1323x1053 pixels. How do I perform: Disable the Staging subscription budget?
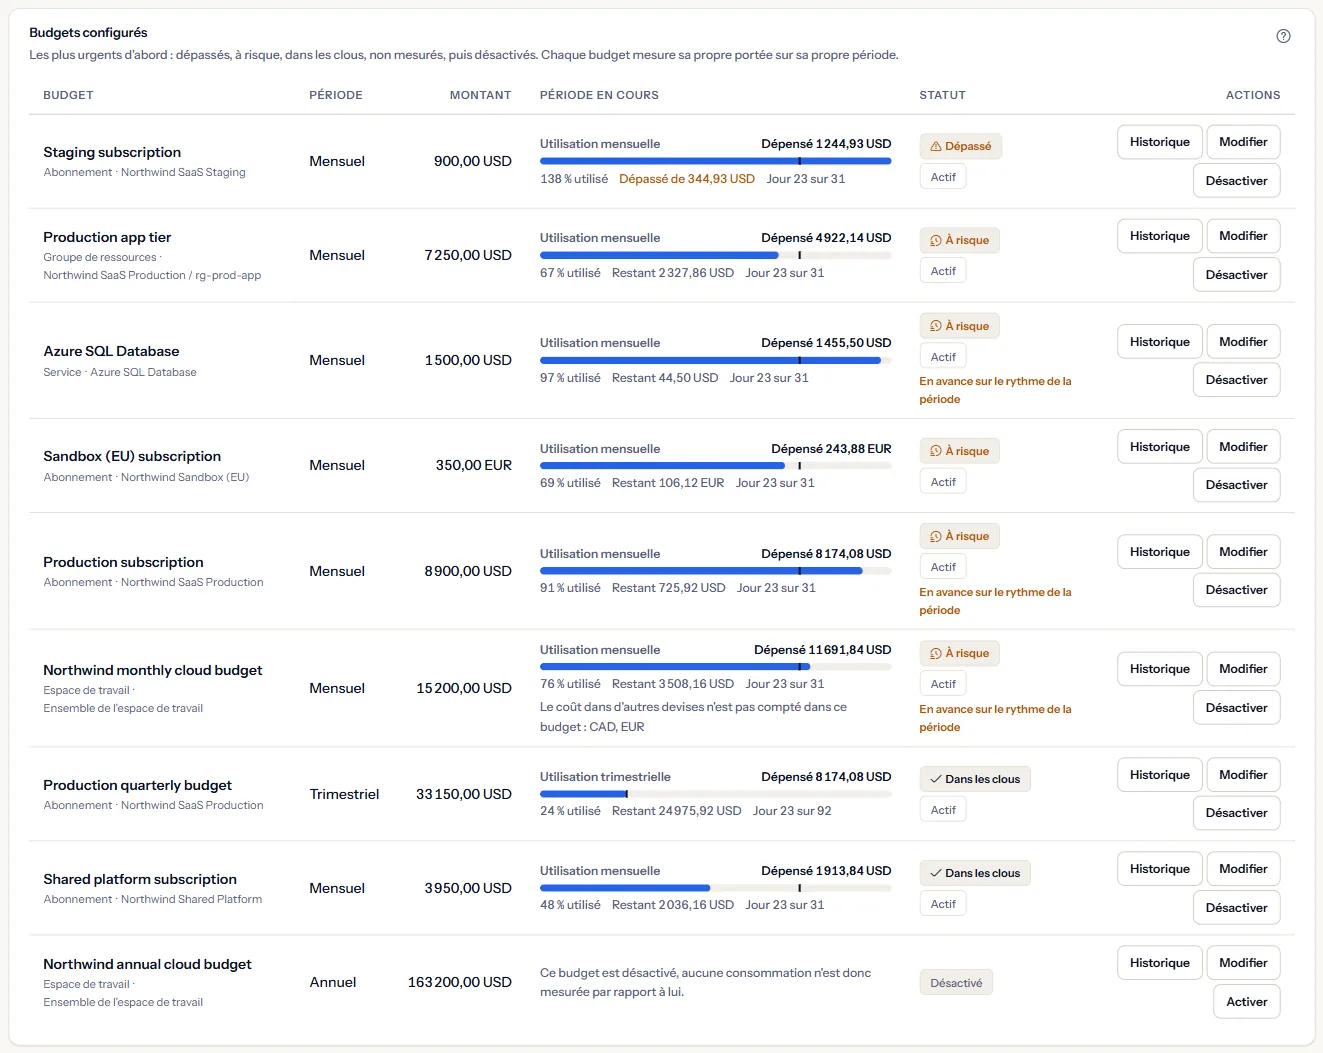tap(1236, 181)
